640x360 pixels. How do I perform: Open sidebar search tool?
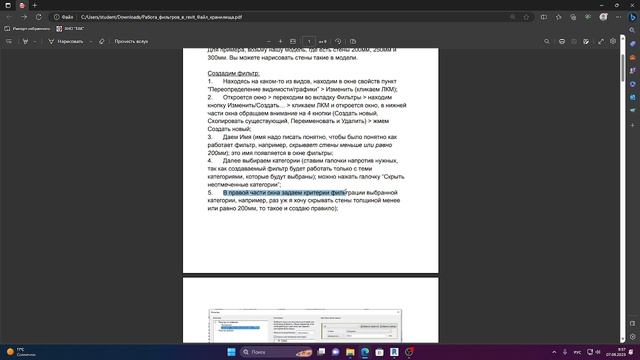tap(633, 30)
